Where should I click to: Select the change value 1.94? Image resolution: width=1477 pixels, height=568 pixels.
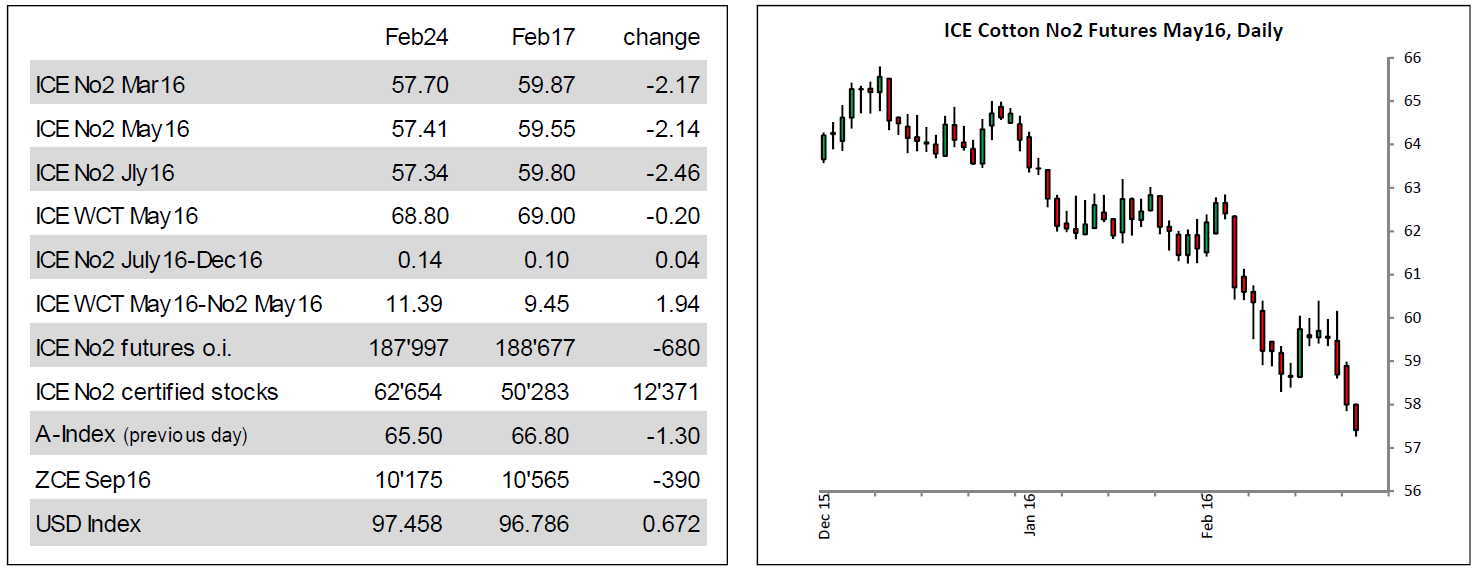click(x=678, y=304)
